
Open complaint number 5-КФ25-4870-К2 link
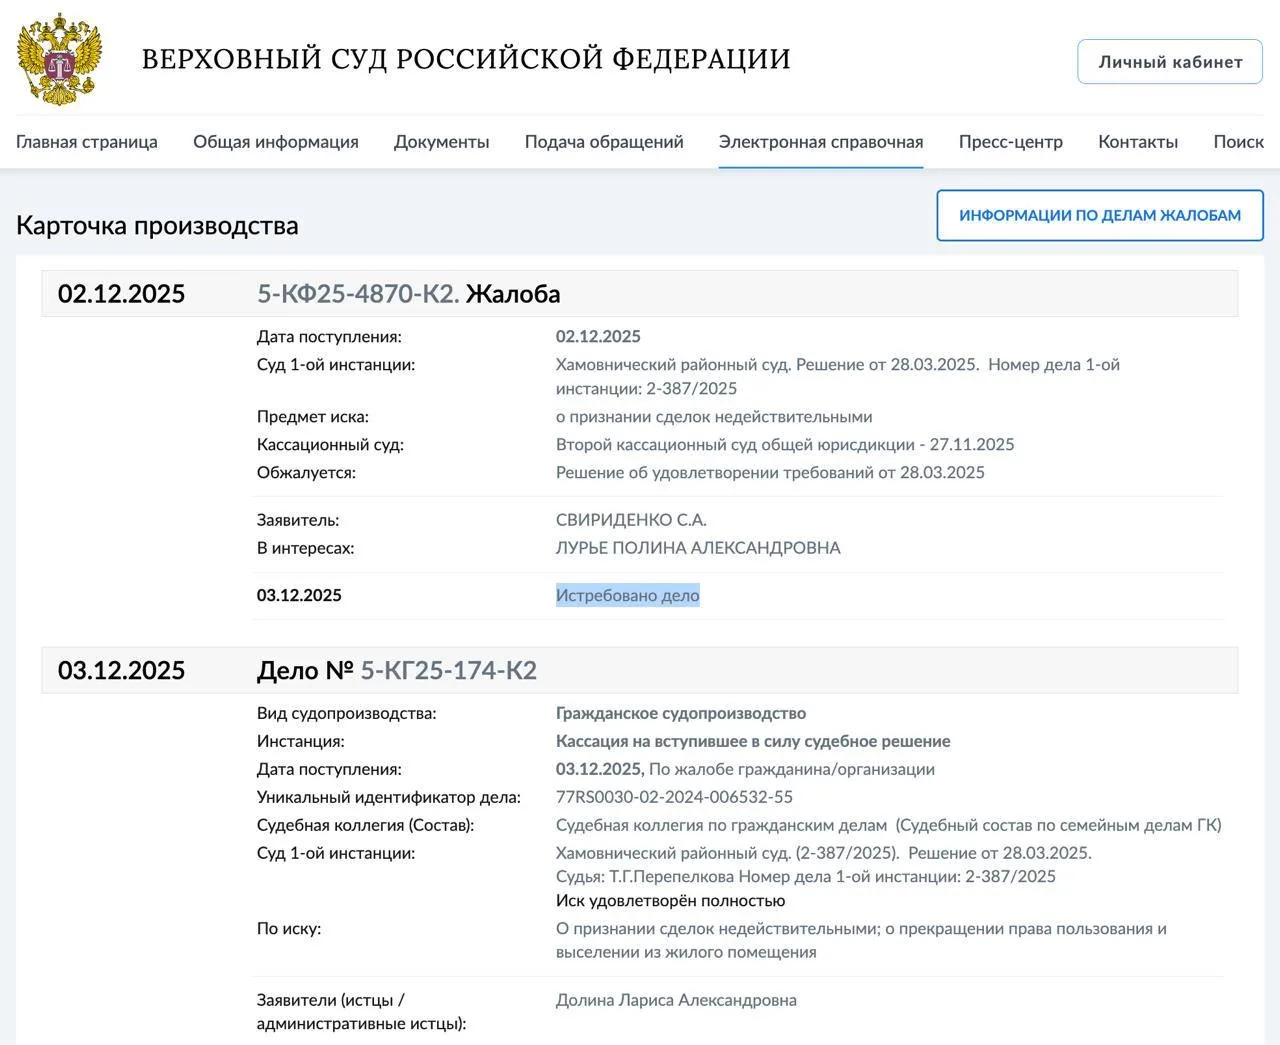358,294
